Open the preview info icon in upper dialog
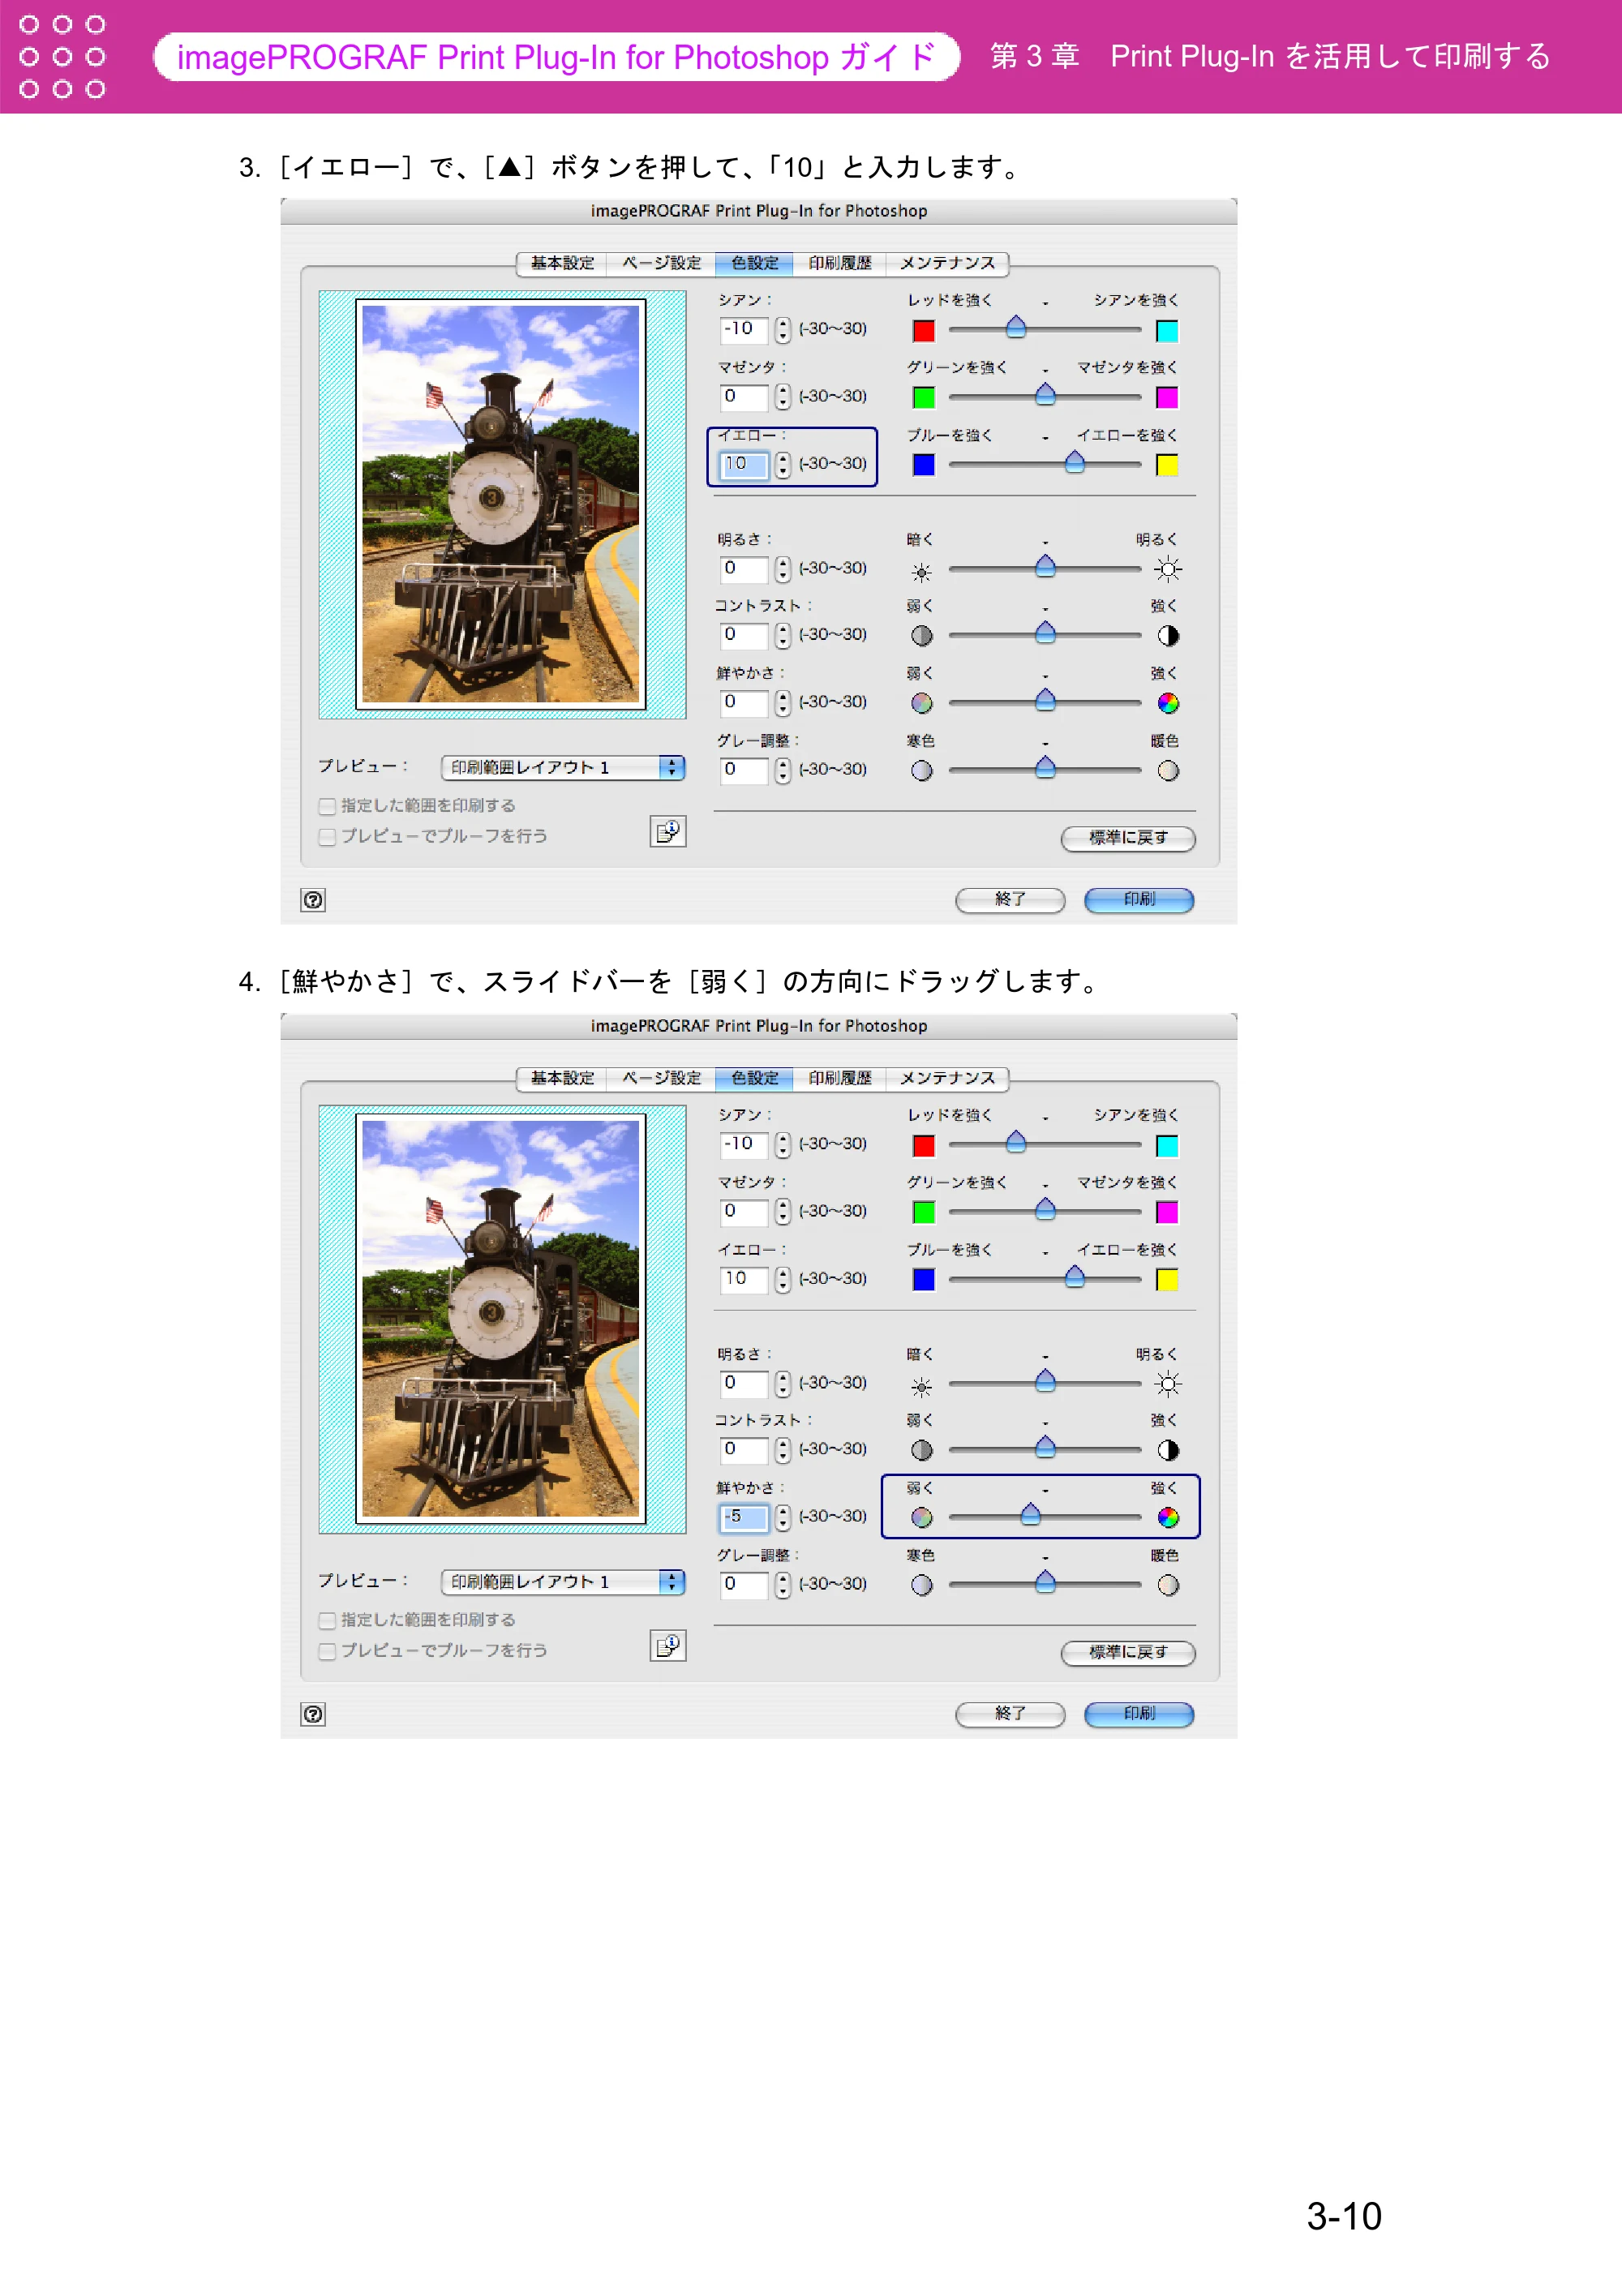 tap(668, 831)
